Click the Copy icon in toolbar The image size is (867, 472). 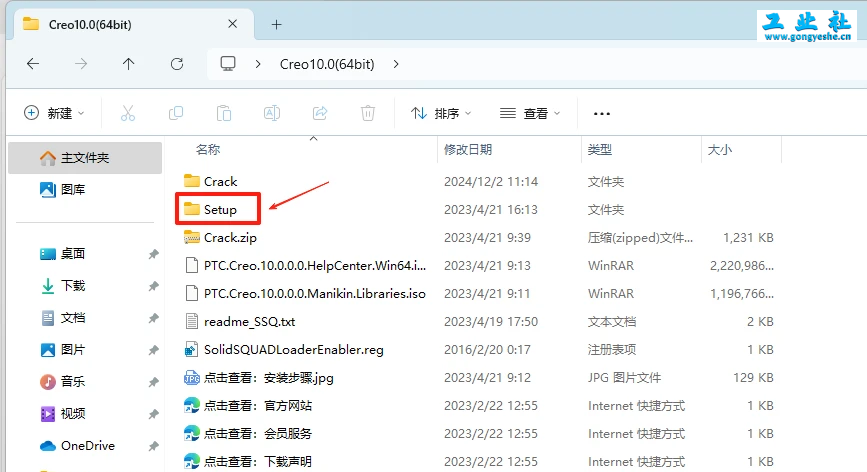pos(176,113)
